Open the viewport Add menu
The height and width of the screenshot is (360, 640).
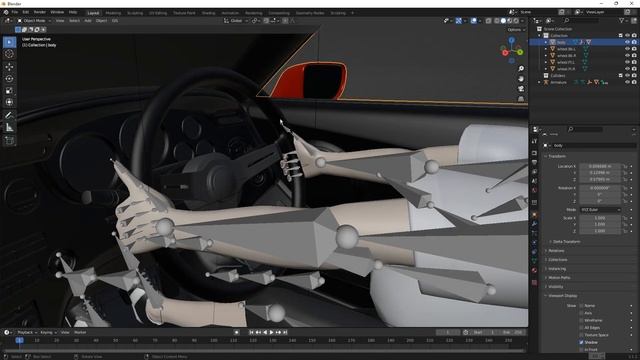pyautogui.click(x=88, y=20)
